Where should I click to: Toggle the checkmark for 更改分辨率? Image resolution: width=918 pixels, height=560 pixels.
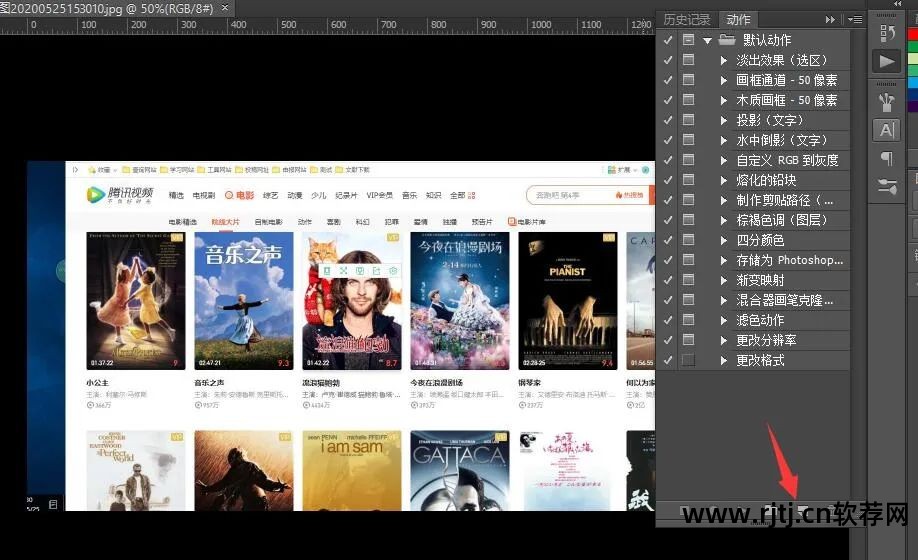pos(667,340)
